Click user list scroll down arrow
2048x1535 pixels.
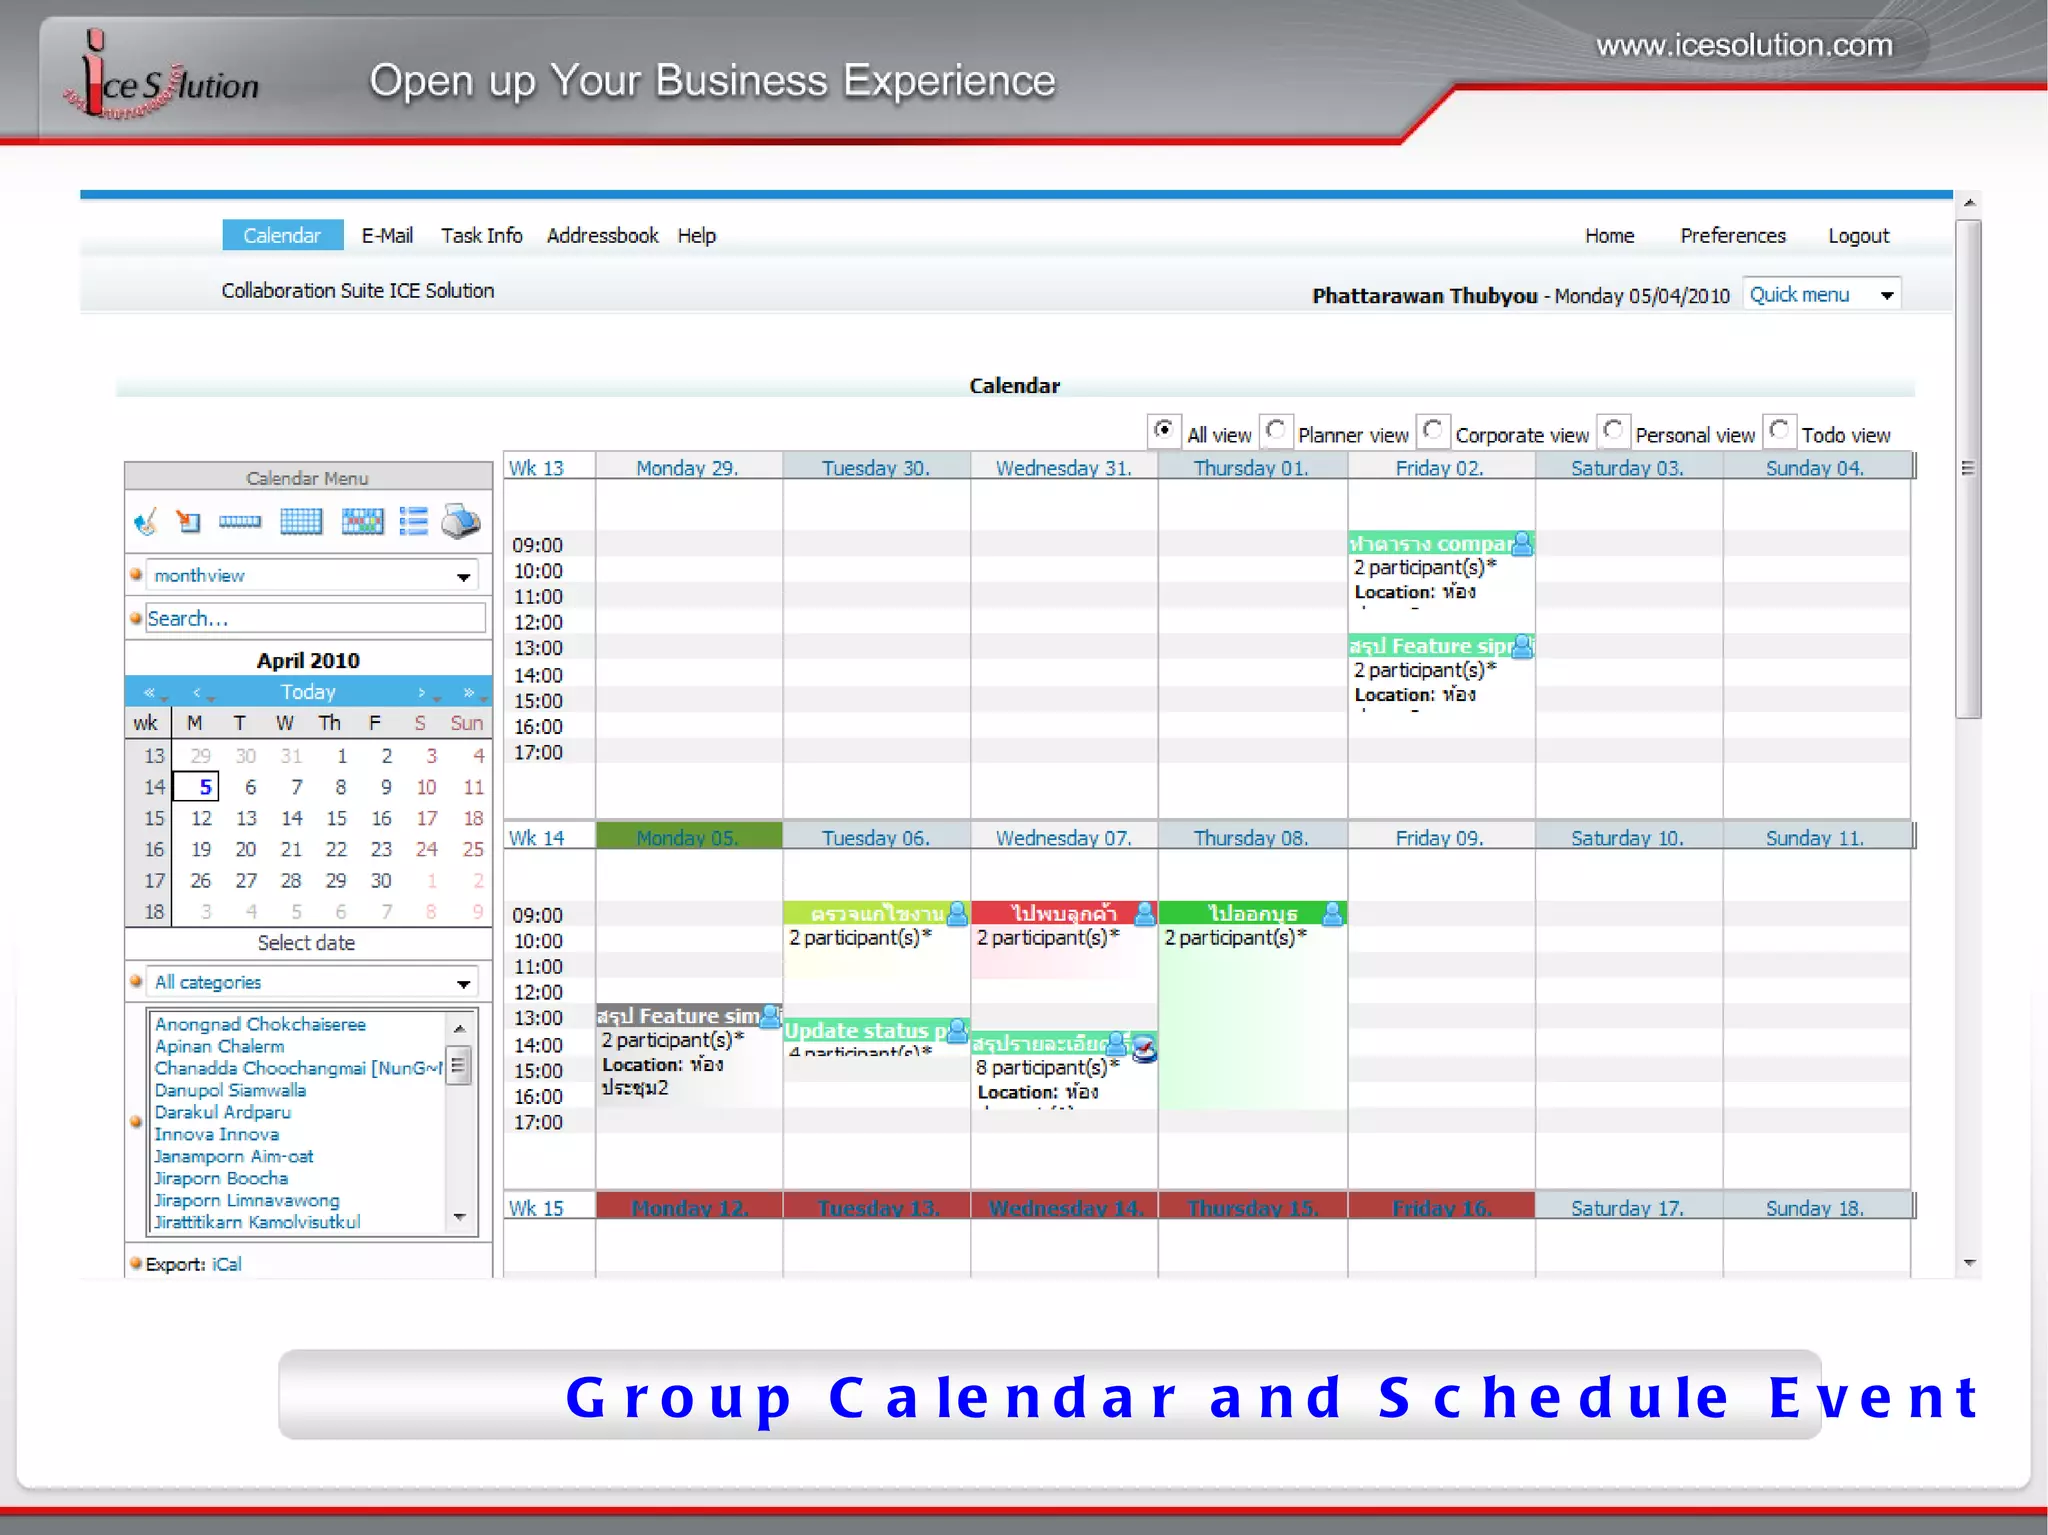click(460, 1217)
